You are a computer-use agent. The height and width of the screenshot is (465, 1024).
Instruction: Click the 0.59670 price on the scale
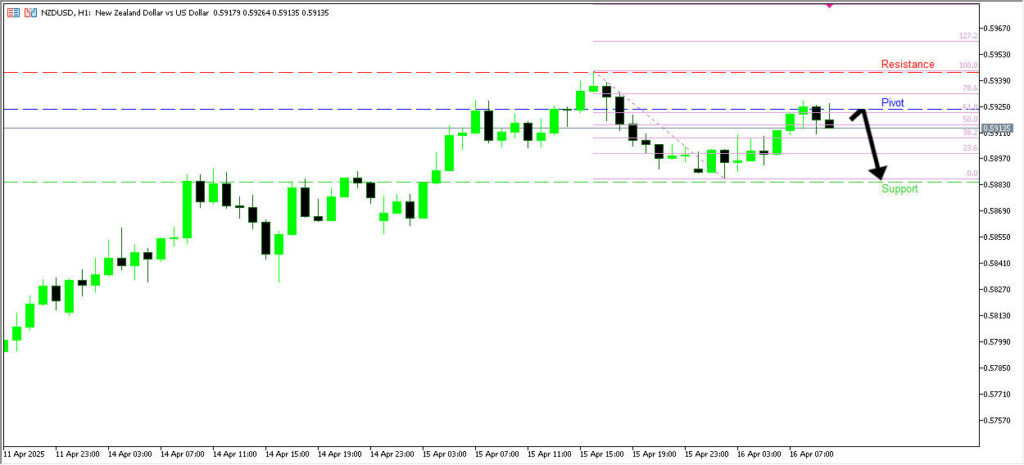1000,28
